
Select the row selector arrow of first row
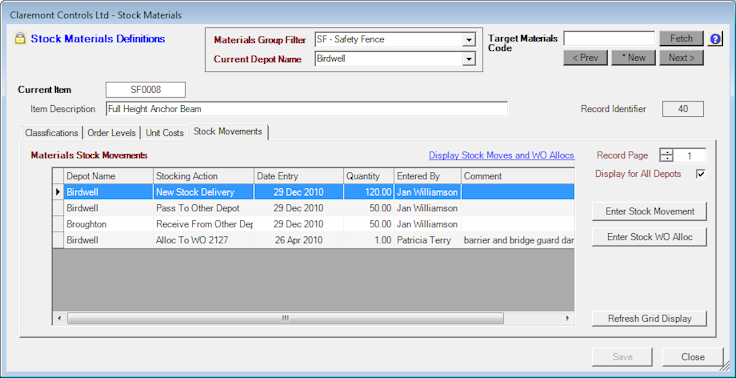pyautogui.click(x=58, y=192)
